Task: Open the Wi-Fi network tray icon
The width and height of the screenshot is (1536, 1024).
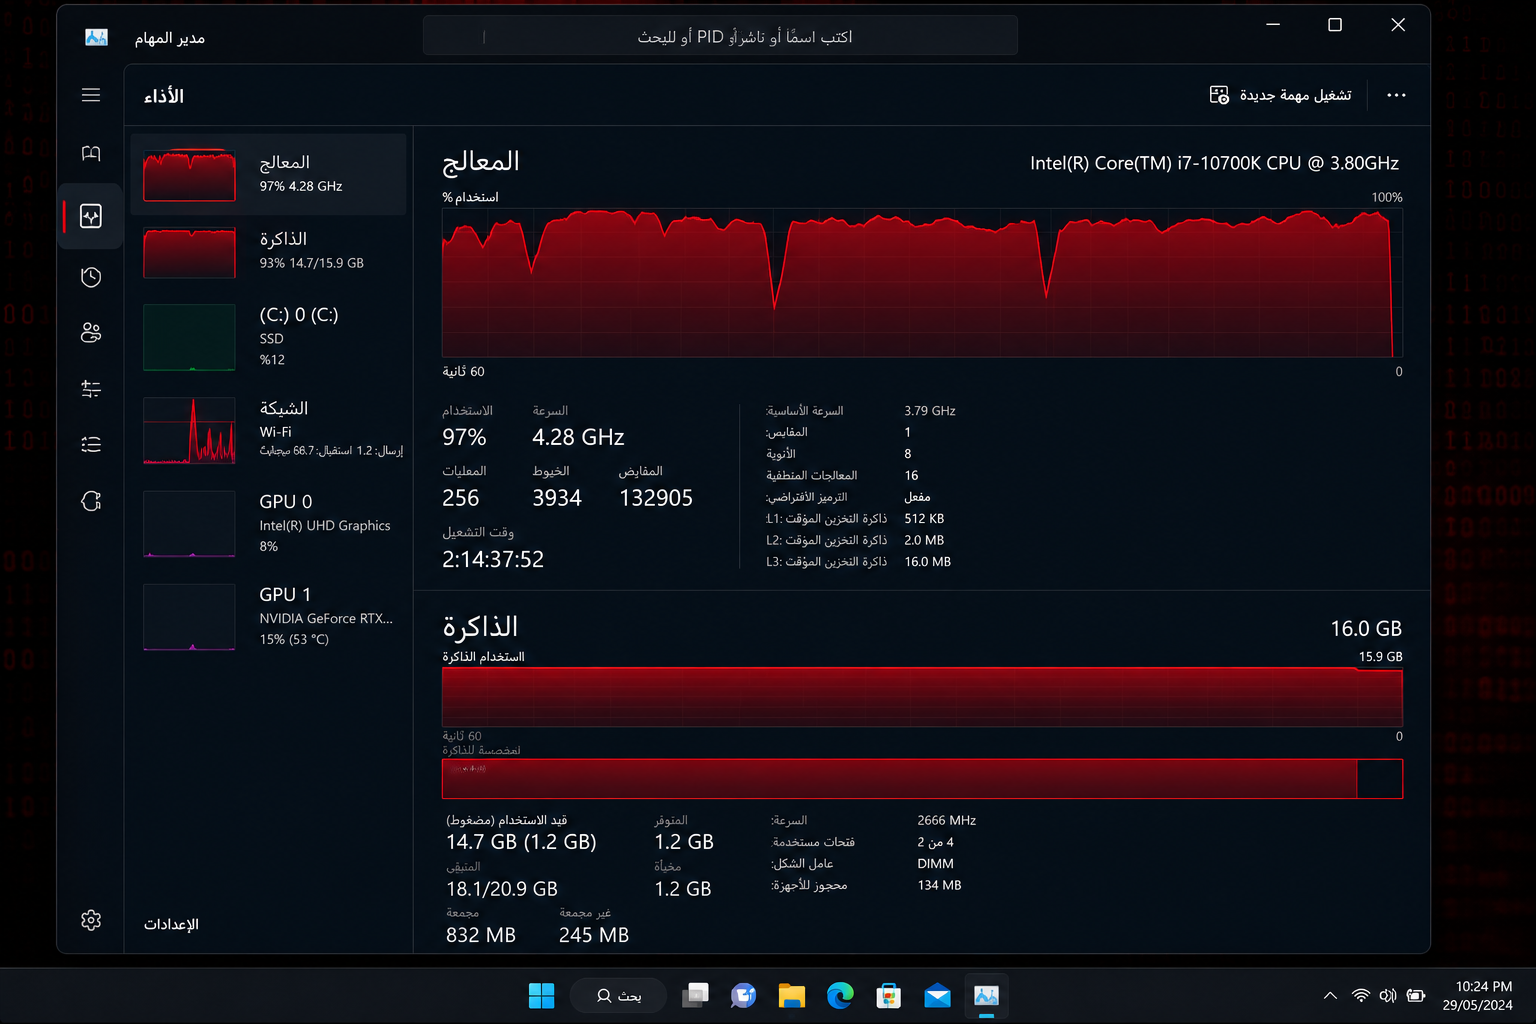Action: (1361, 996)
